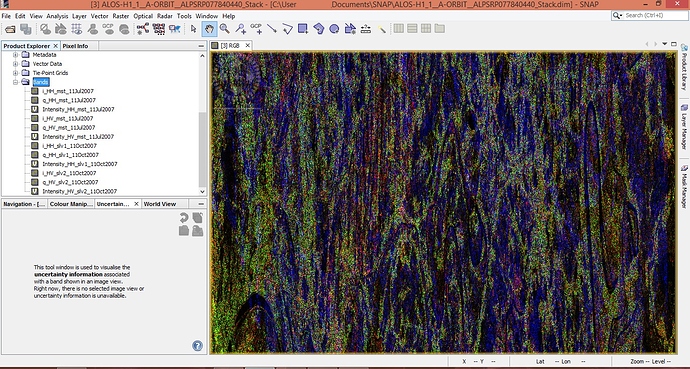
Task: Expand the Vector Data folder node
Action: 15,64
